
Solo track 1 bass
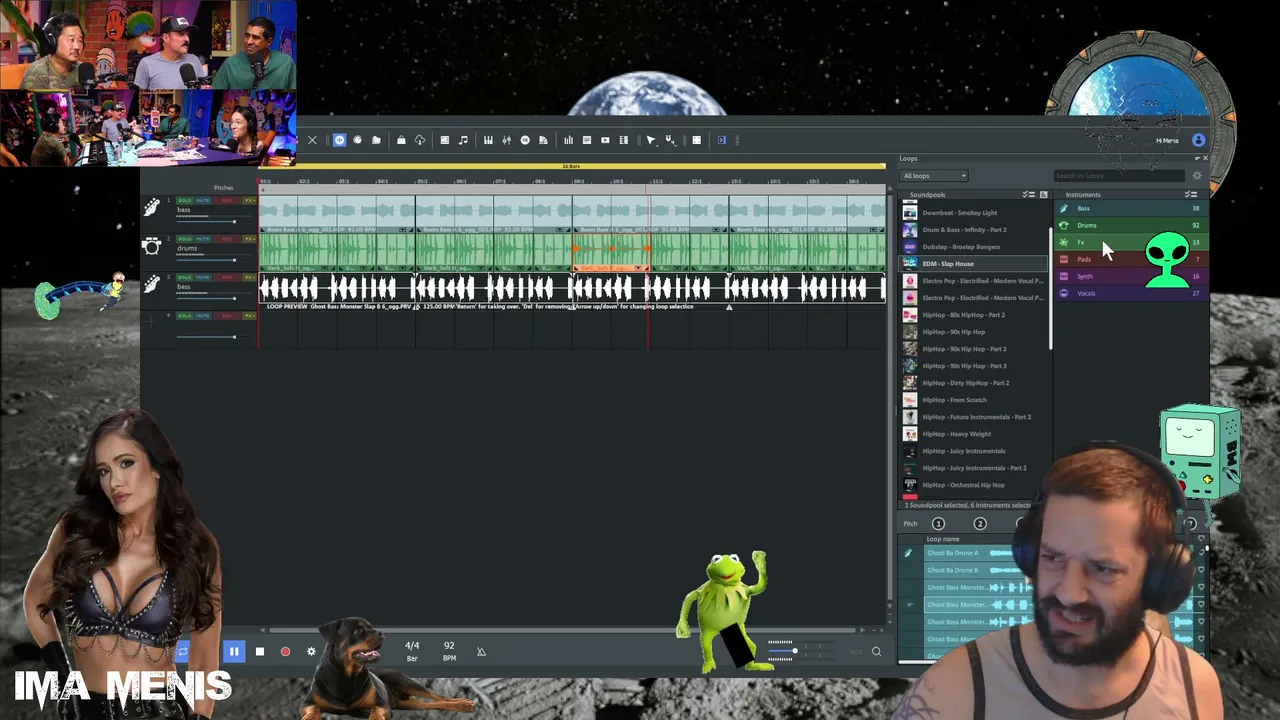pyautogui.click(x=185, y=201)
